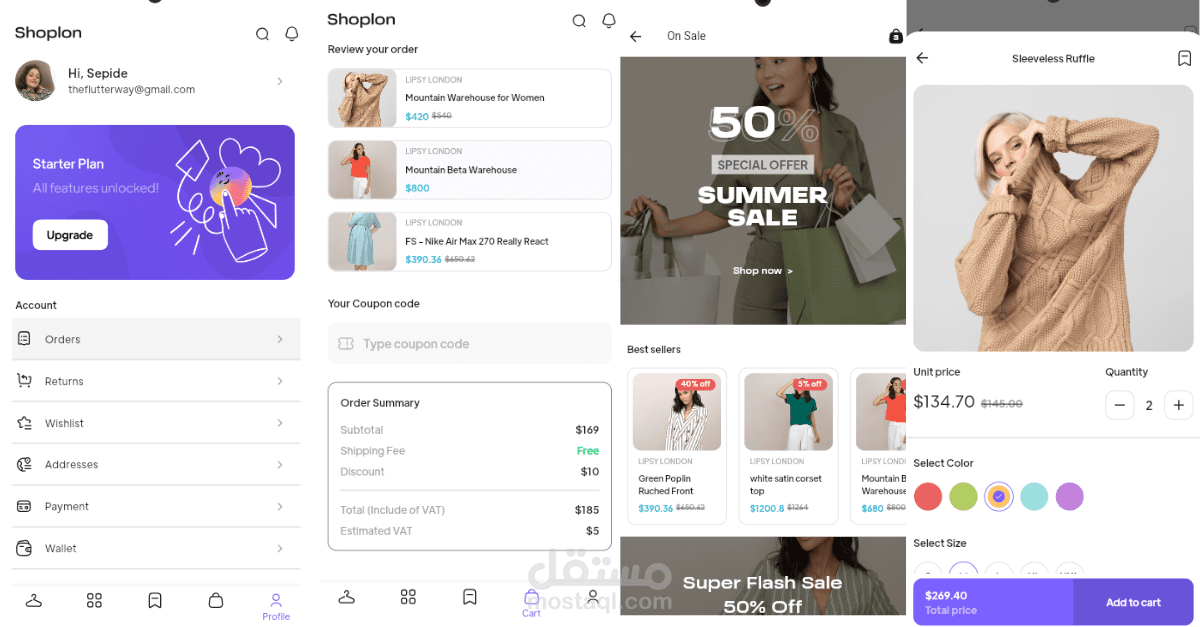Select the Profile tab
This screenshot has width=1200, height=627.
pos(276,606)
